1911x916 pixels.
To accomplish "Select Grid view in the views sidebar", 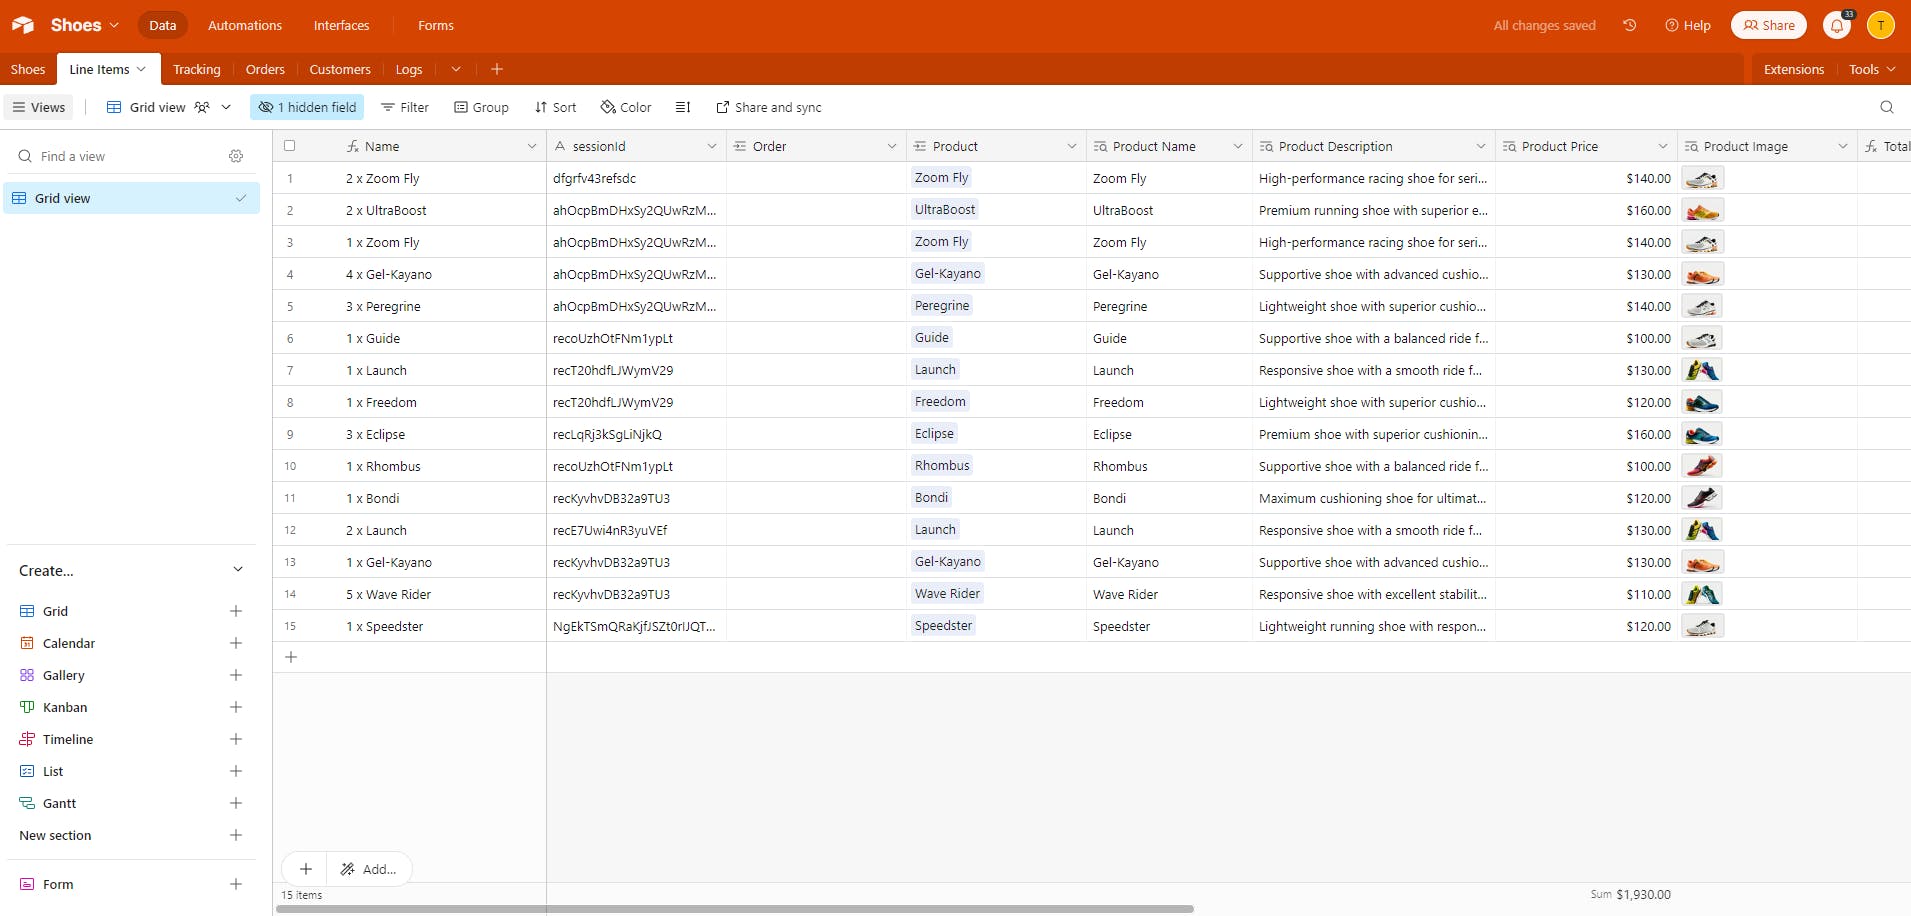I will click(x=131, y=198).
